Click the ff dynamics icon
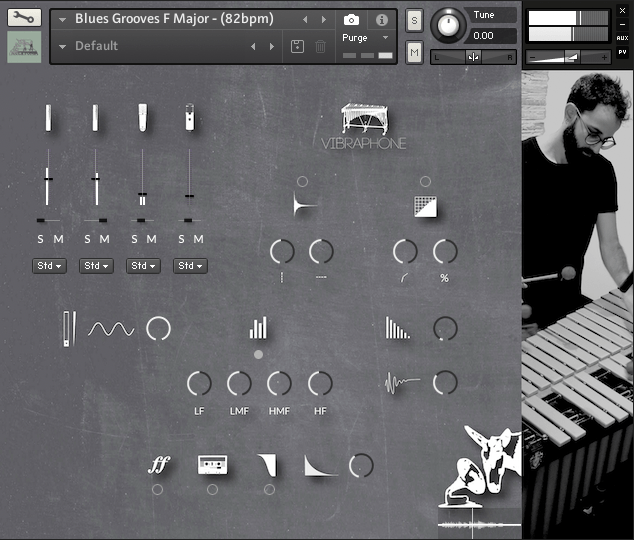Viewport: 634px width, 540px height. [158, 465]
